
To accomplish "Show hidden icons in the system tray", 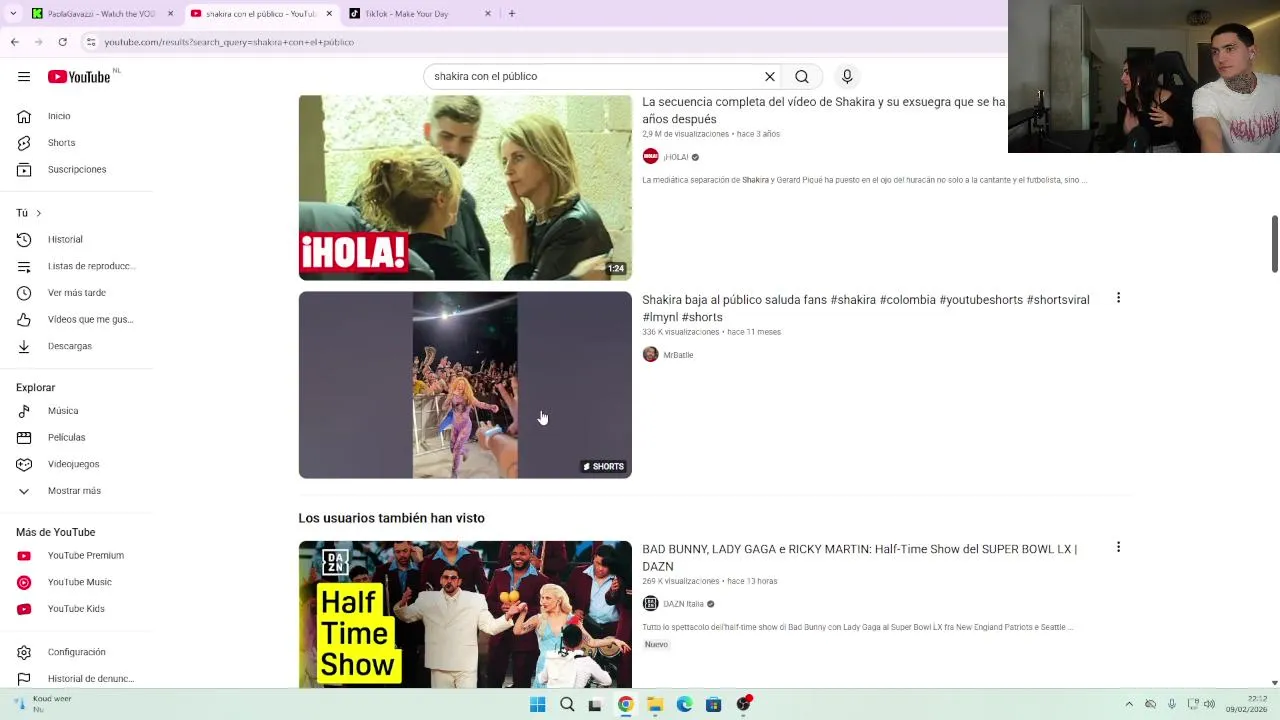I will point(1129,704).
